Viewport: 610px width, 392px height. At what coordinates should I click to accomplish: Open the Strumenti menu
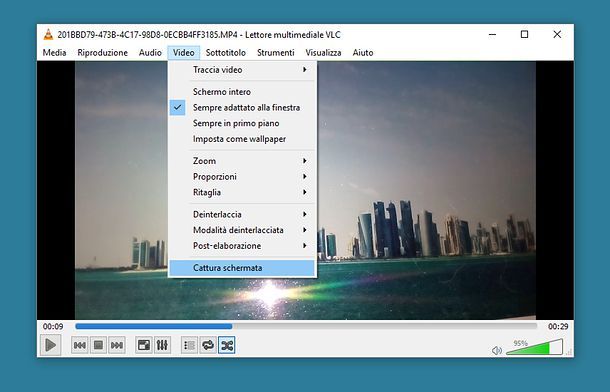tap(276, 52)
